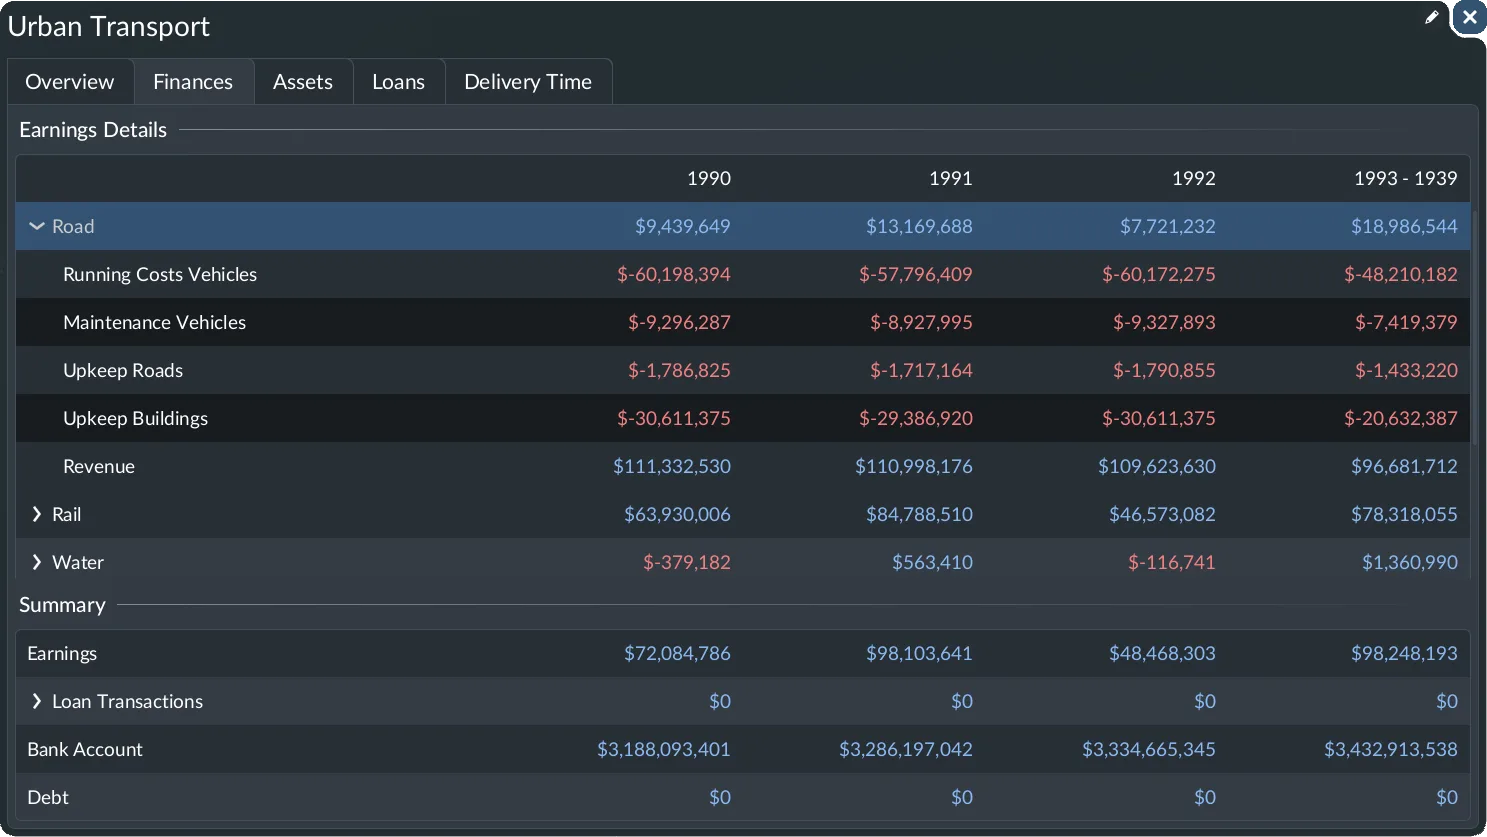The width and height of the screenshot is (1487, 837).
Task: Click the 1992 column header
Action: (1194, 178)
